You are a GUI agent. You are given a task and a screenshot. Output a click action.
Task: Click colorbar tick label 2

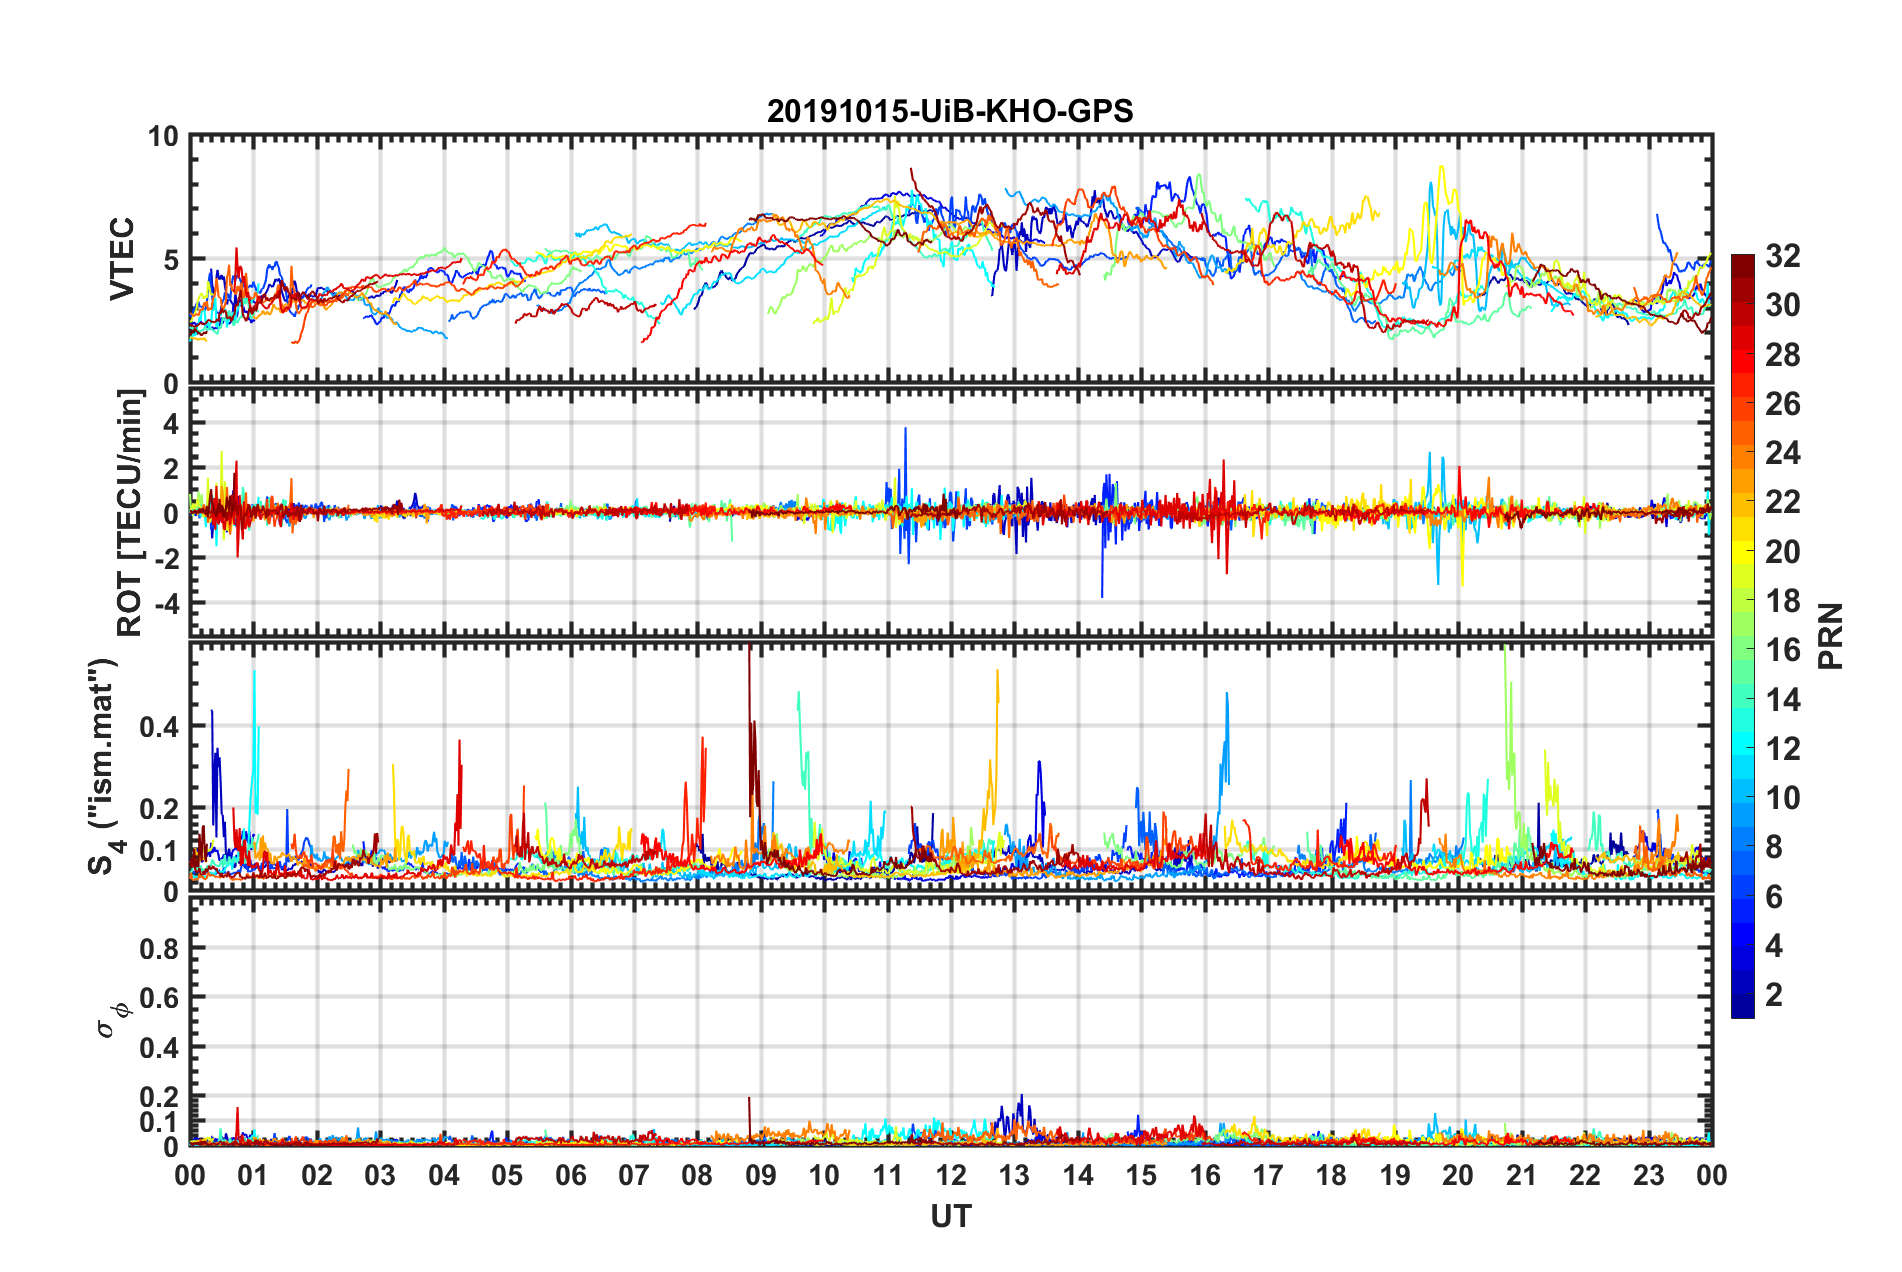click(1774, 994)
